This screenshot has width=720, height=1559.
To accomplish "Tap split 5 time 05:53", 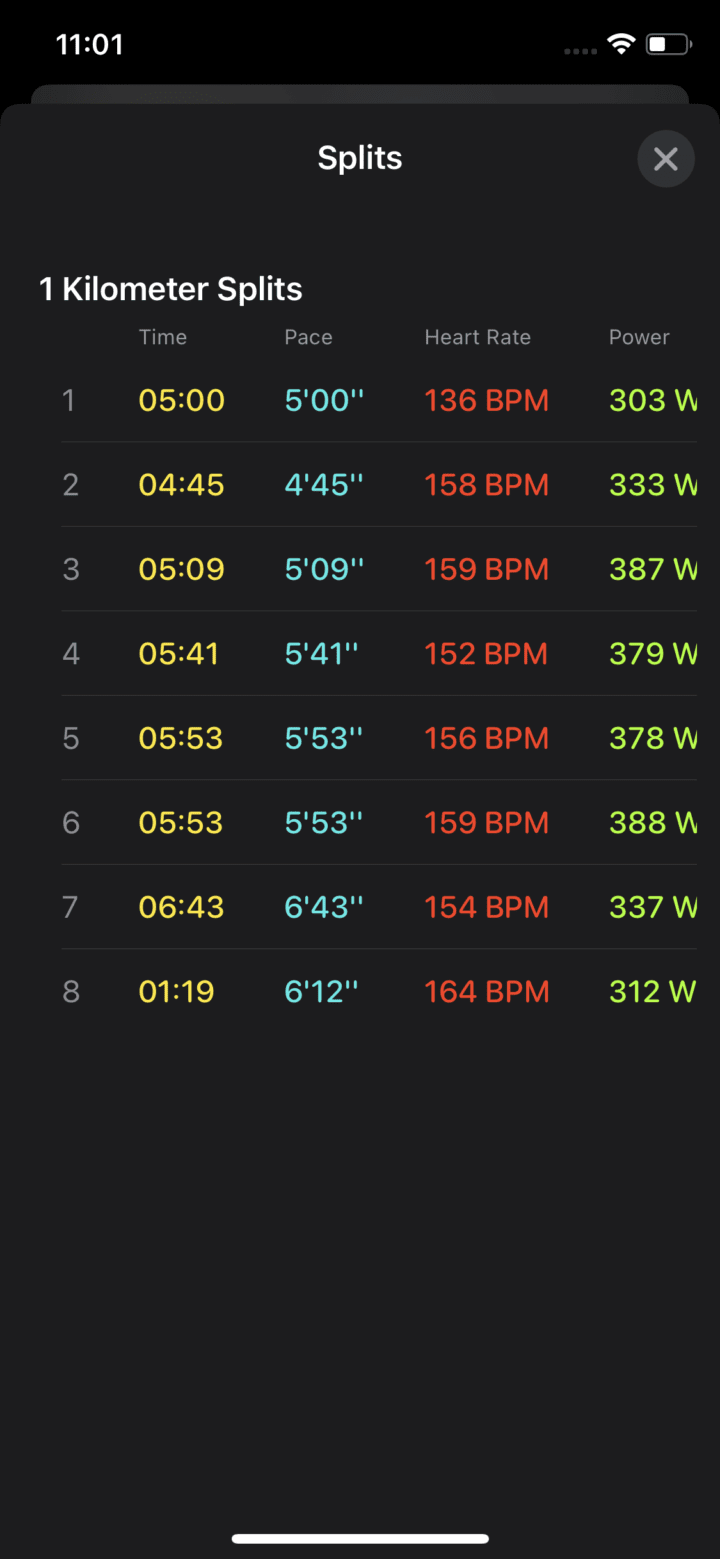I will pyautogui.click(x=182, y=738).
